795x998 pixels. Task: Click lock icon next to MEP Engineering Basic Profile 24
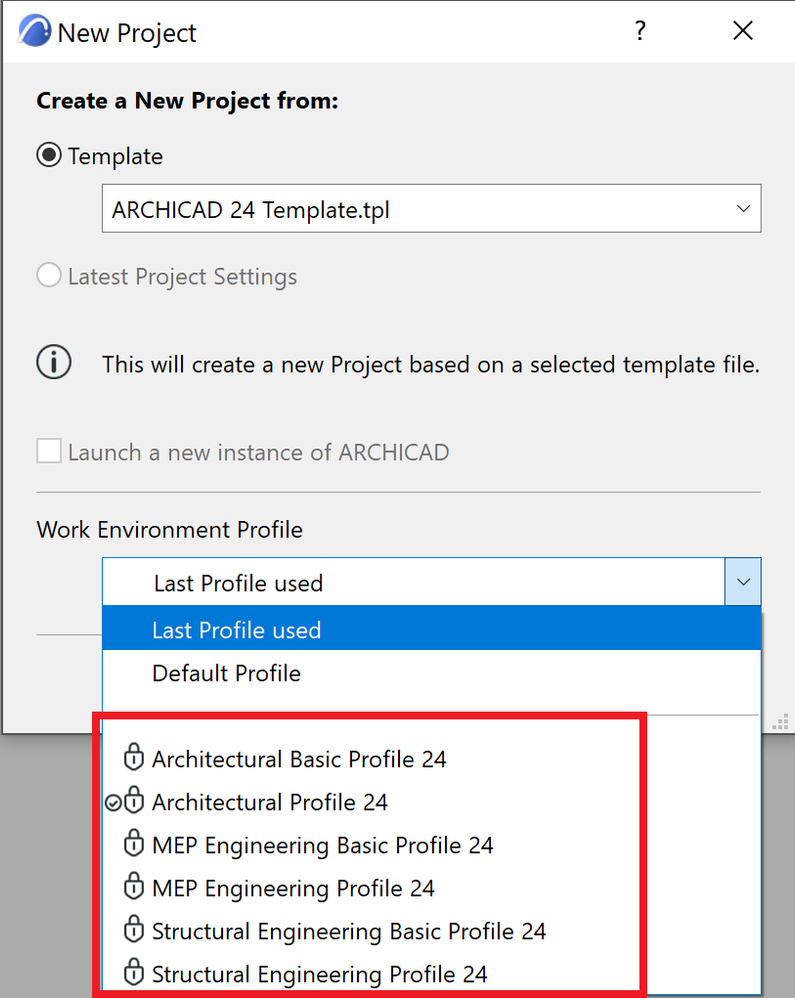[x=133, y=845]
